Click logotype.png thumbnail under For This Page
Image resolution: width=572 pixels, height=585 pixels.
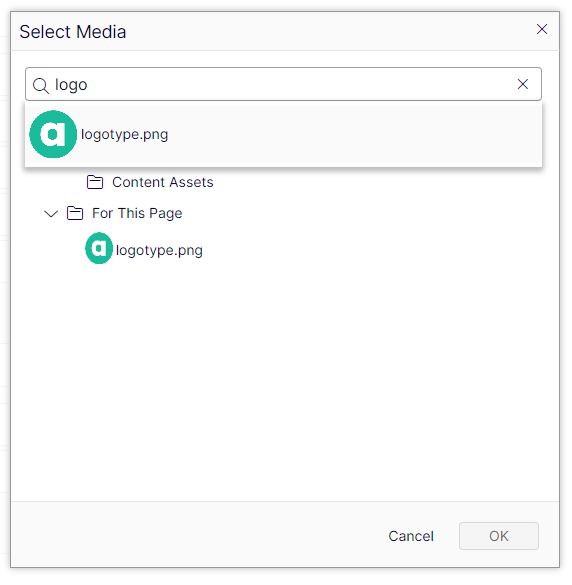99,248
